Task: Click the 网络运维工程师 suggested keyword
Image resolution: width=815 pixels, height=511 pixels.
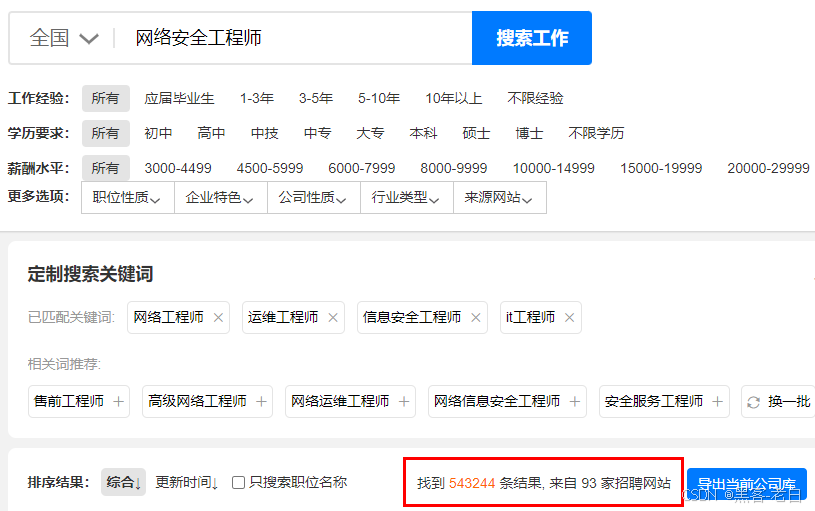Action: pos(340,401)
